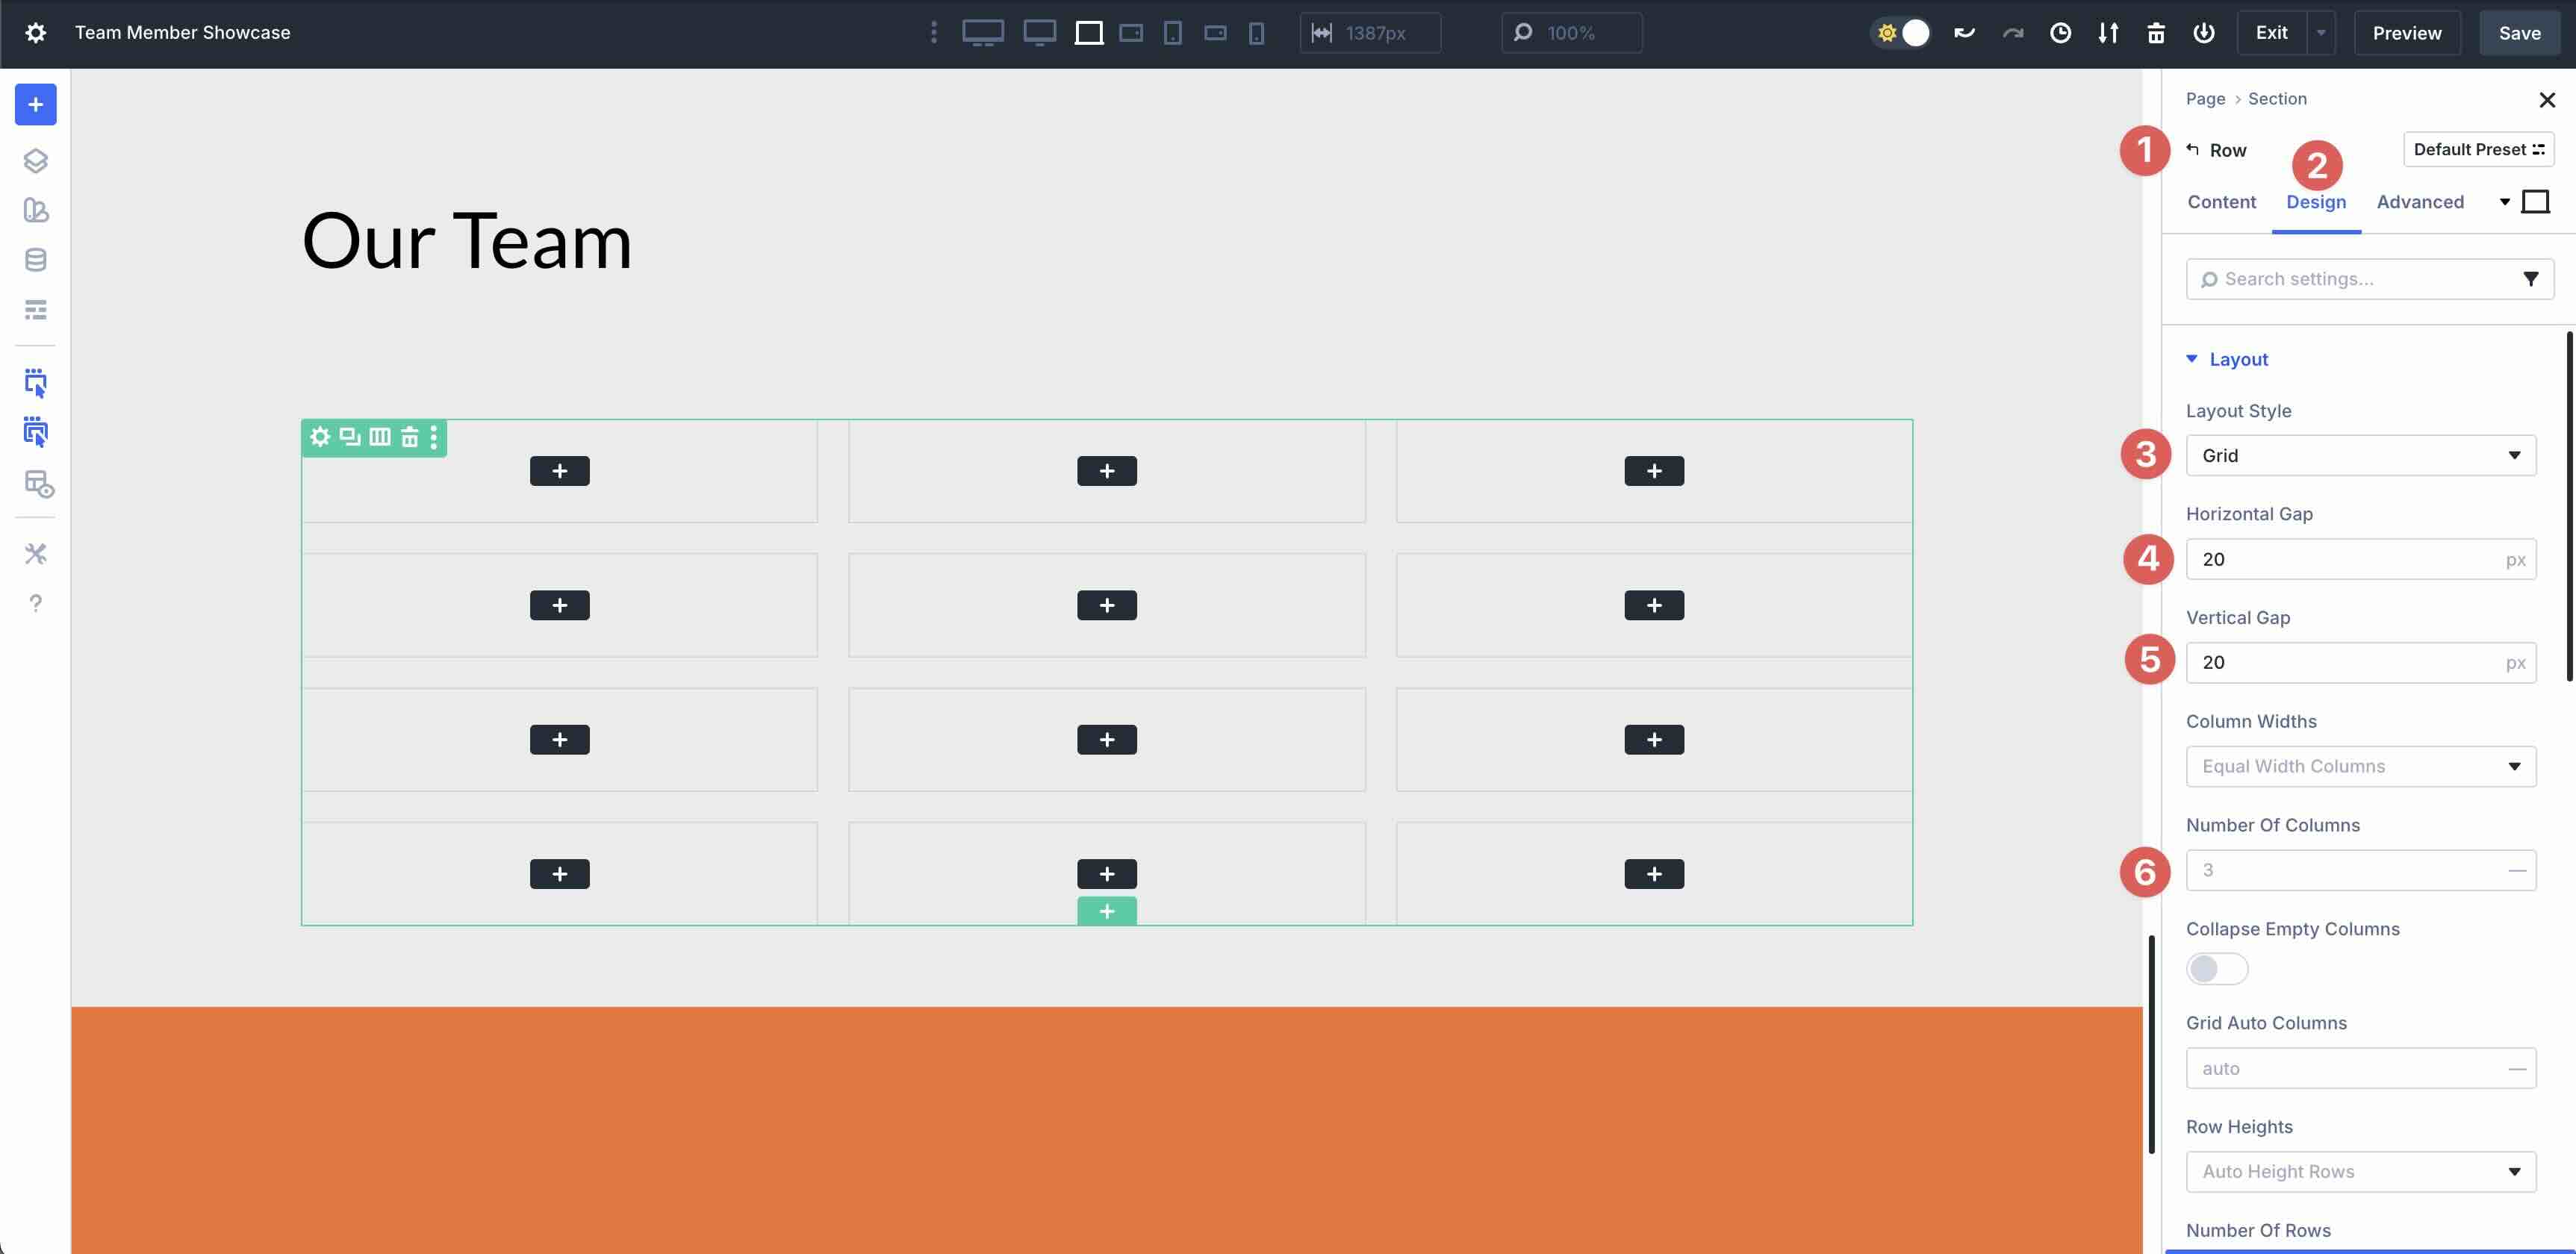Screen dimensions: 2576x1254
Task: Open the Layout Style Grid dropdown
Action: (x=2361, y=455)
